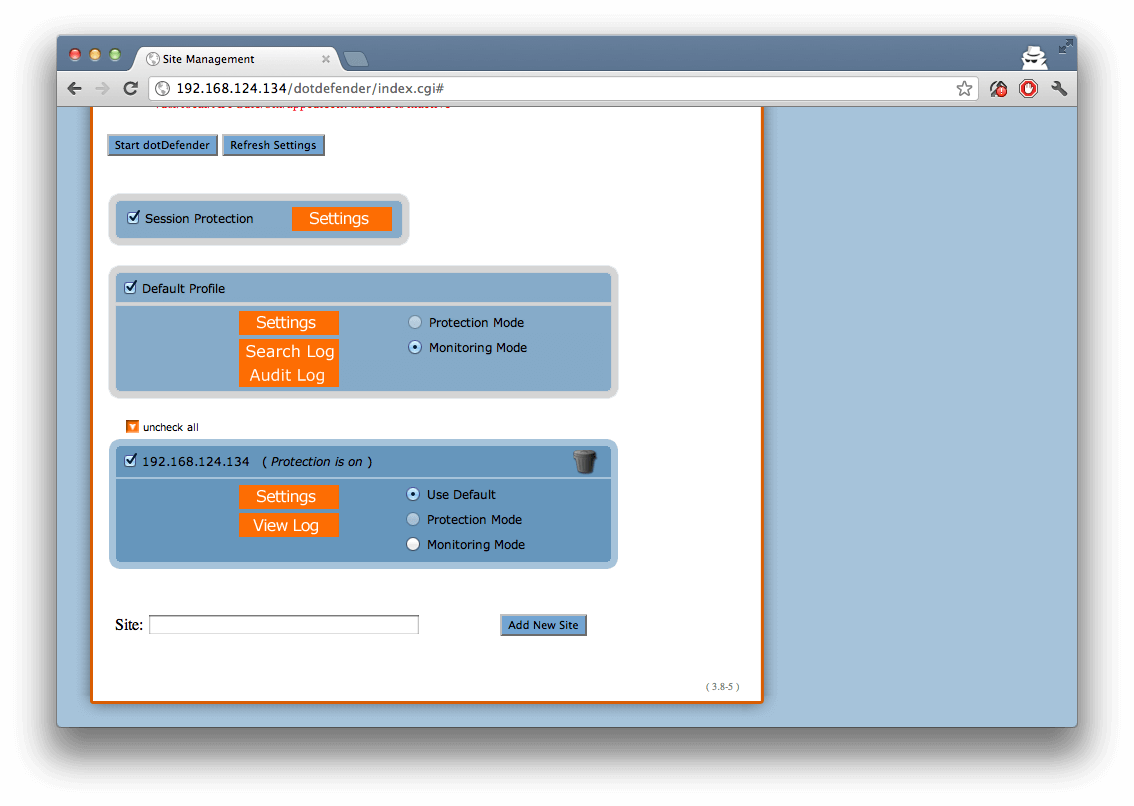Select Monitoring Mode for site 192.168.124.134
The width and height of the screenshot is (1134, 806).
click(x=413, y=545)
